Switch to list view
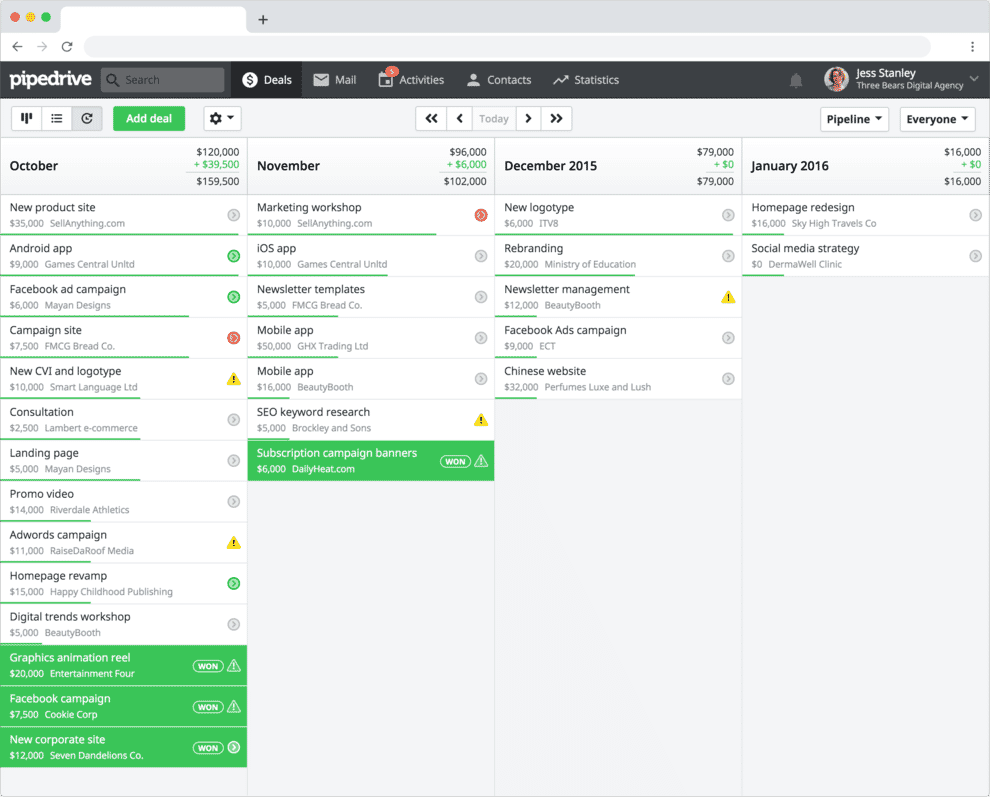990x797 pixels. pyautogui.click(x=57, y=118)
